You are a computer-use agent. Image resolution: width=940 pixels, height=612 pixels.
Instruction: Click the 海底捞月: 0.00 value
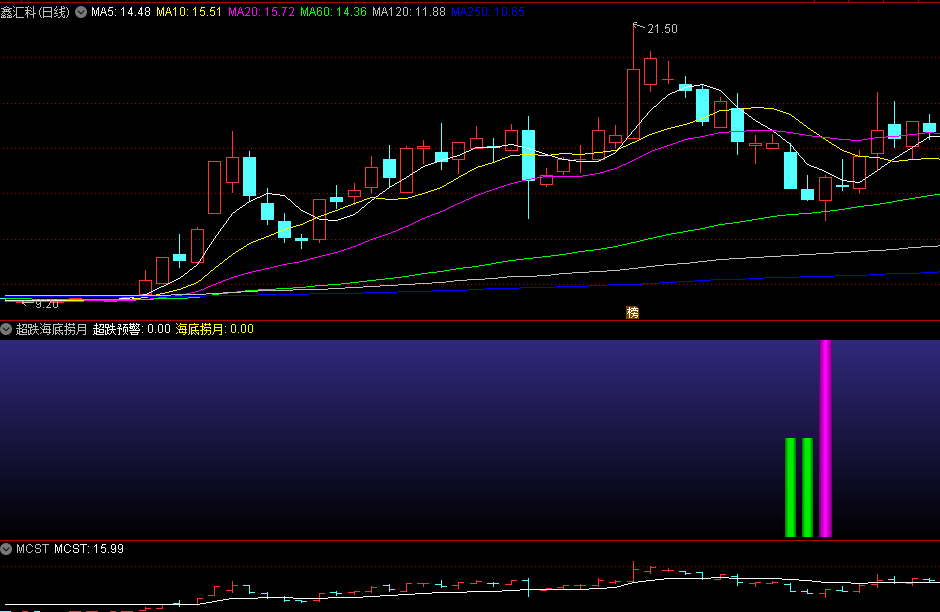215,329
